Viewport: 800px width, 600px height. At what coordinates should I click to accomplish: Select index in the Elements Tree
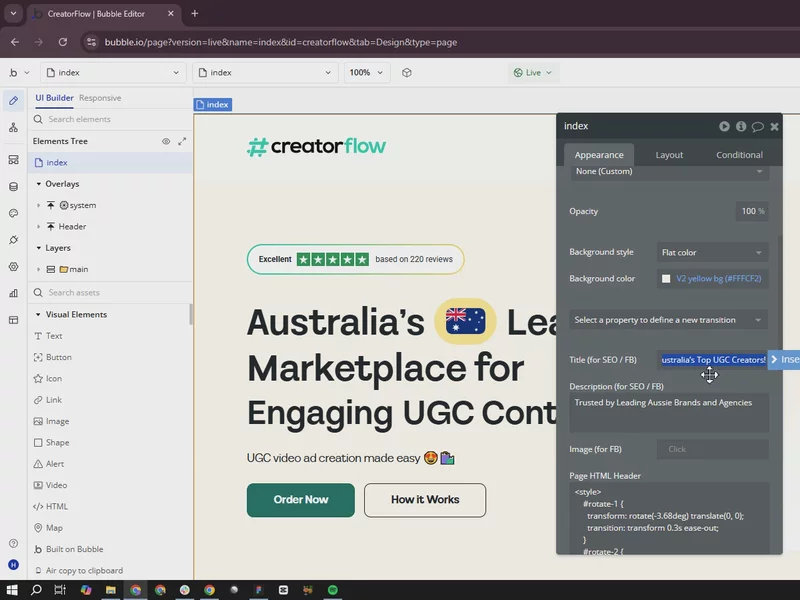(111, 163)
